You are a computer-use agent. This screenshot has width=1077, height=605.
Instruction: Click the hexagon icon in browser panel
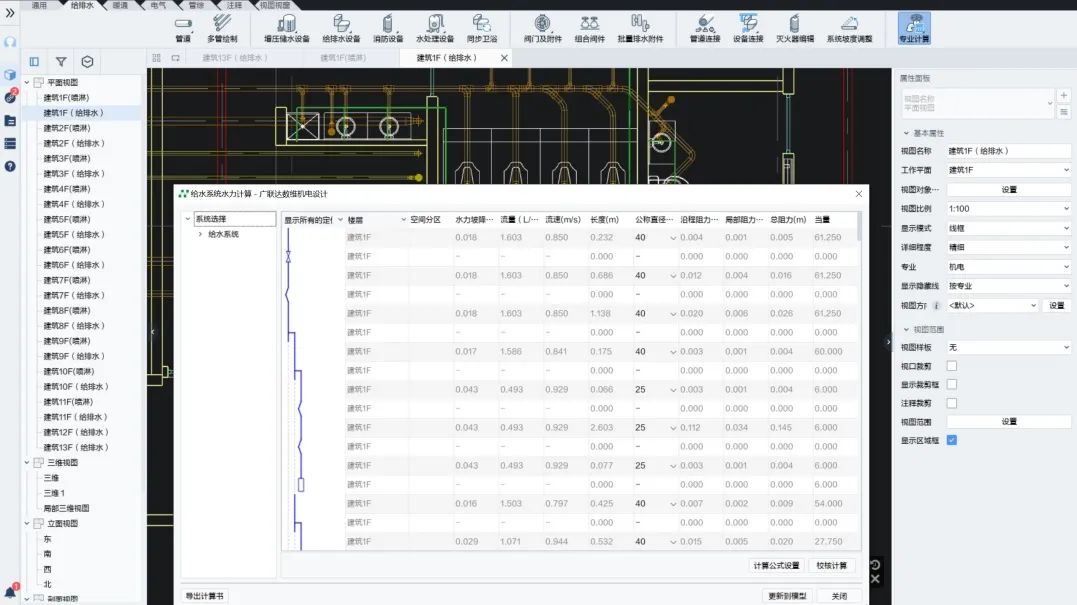pos(87,62)
